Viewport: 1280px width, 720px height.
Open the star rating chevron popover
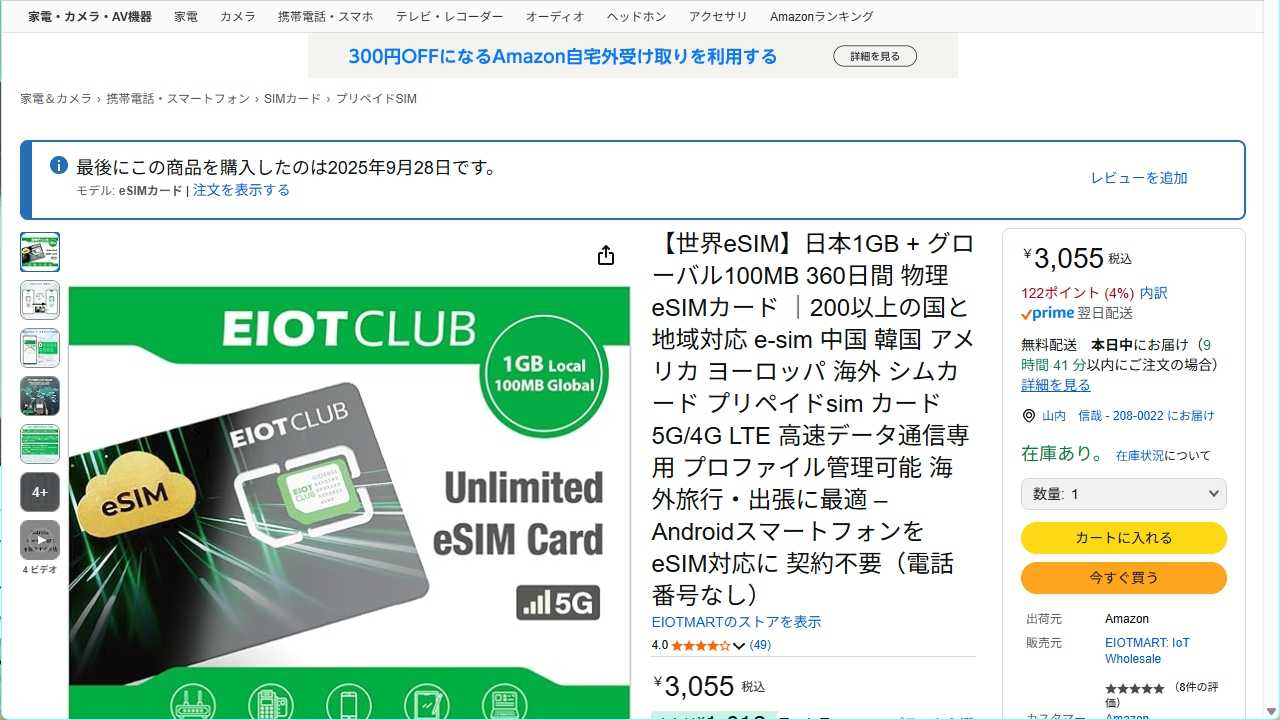point(739,646)
